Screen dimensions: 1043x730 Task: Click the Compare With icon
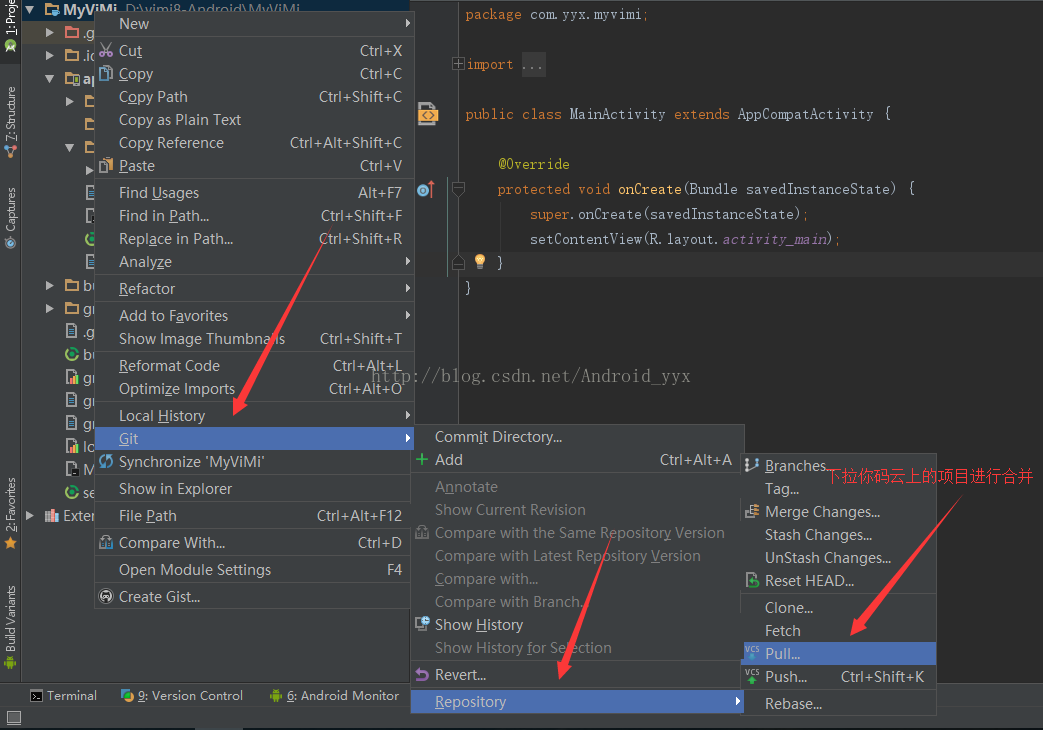click(x=106, y=542)
